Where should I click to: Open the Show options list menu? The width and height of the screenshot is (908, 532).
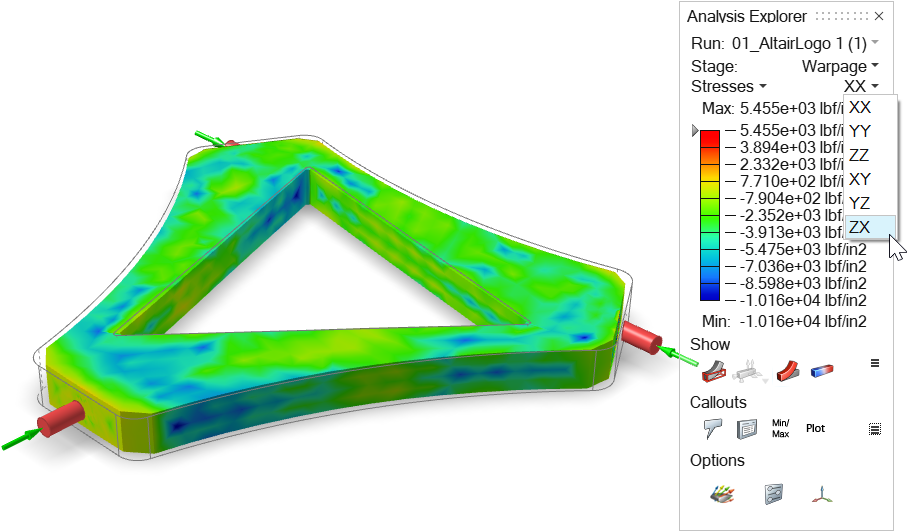[875, 363]
